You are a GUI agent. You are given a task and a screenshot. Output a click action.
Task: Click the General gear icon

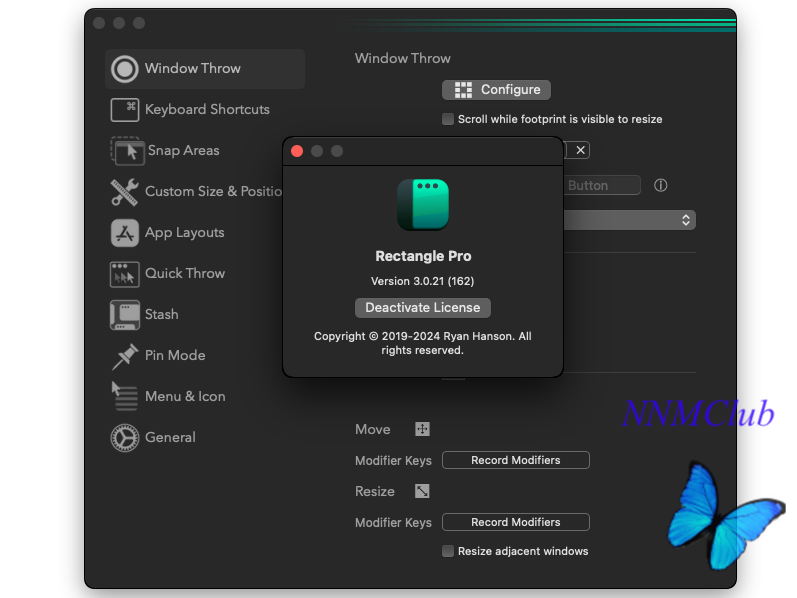(x=125, y=438)
